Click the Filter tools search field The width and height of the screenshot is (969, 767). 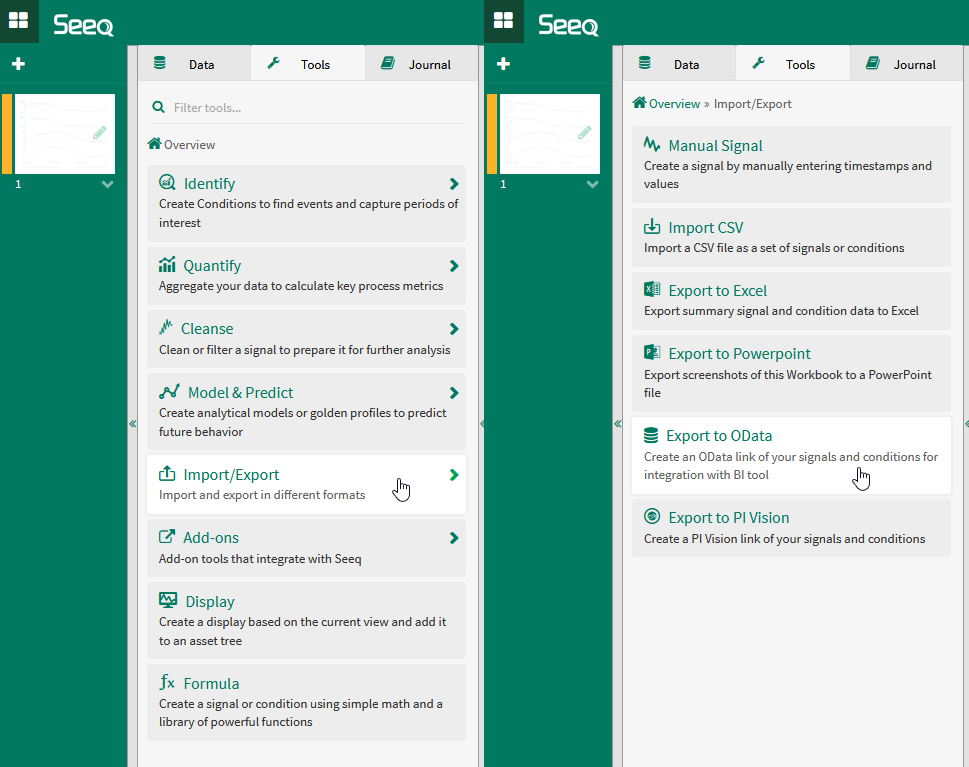[x=310, y=107]
